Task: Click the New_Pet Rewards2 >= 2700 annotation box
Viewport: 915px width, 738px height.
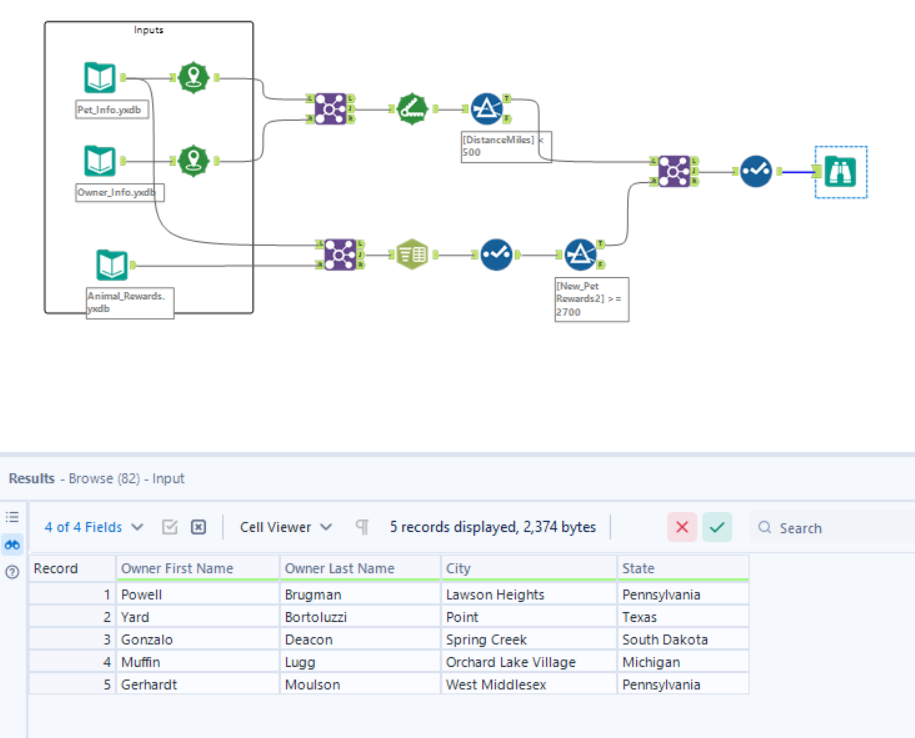Action: (592, 299)
